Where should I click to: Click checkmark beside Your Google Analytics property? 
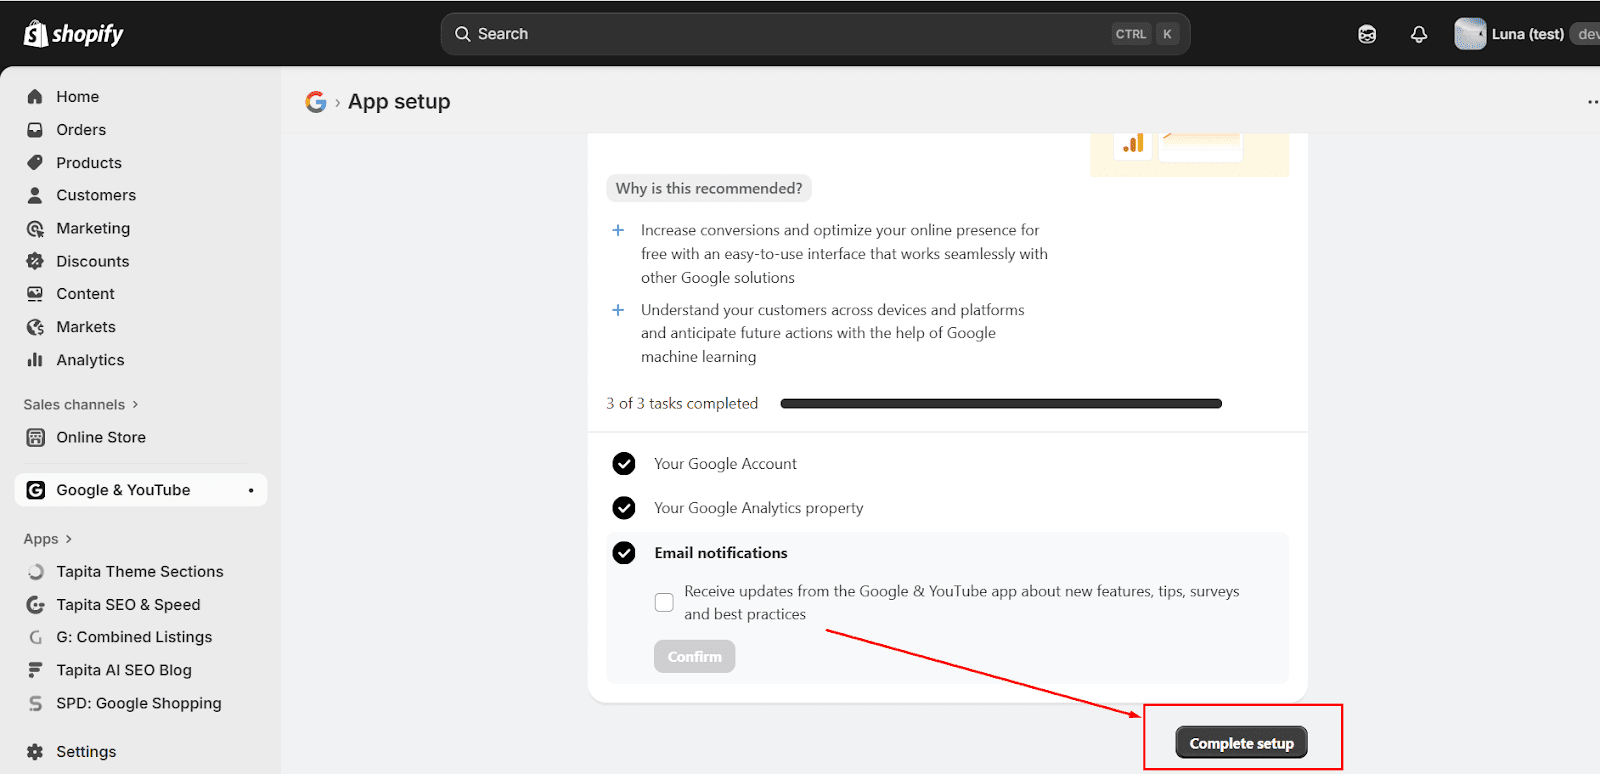point(624,508)
